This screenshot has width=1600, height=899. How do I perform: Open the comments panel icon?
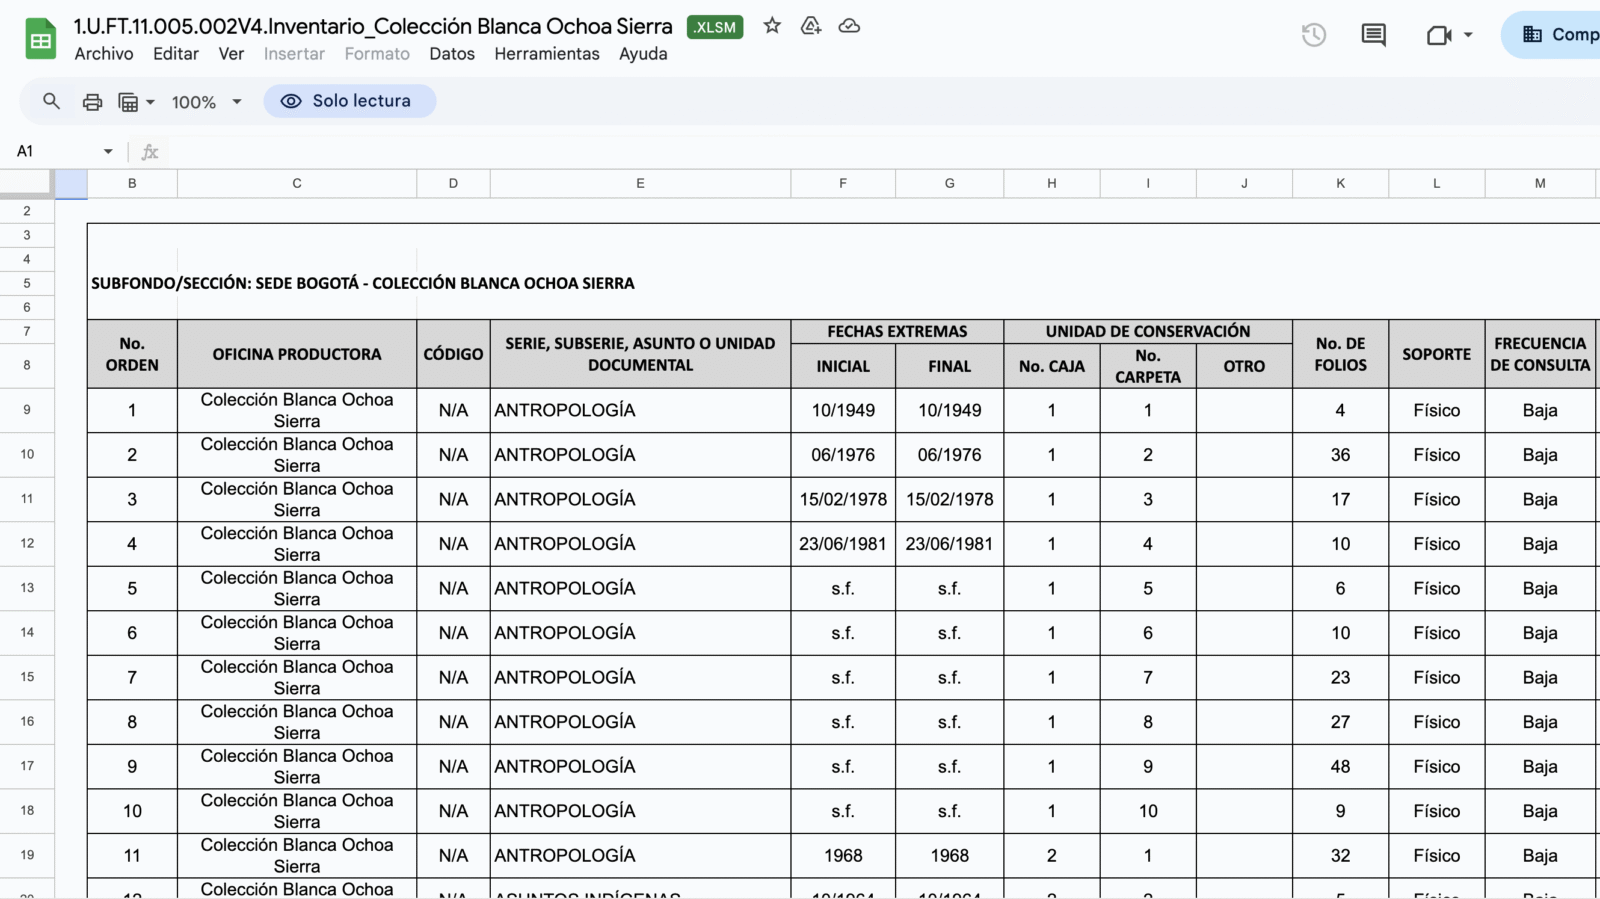coord(1373,35)
